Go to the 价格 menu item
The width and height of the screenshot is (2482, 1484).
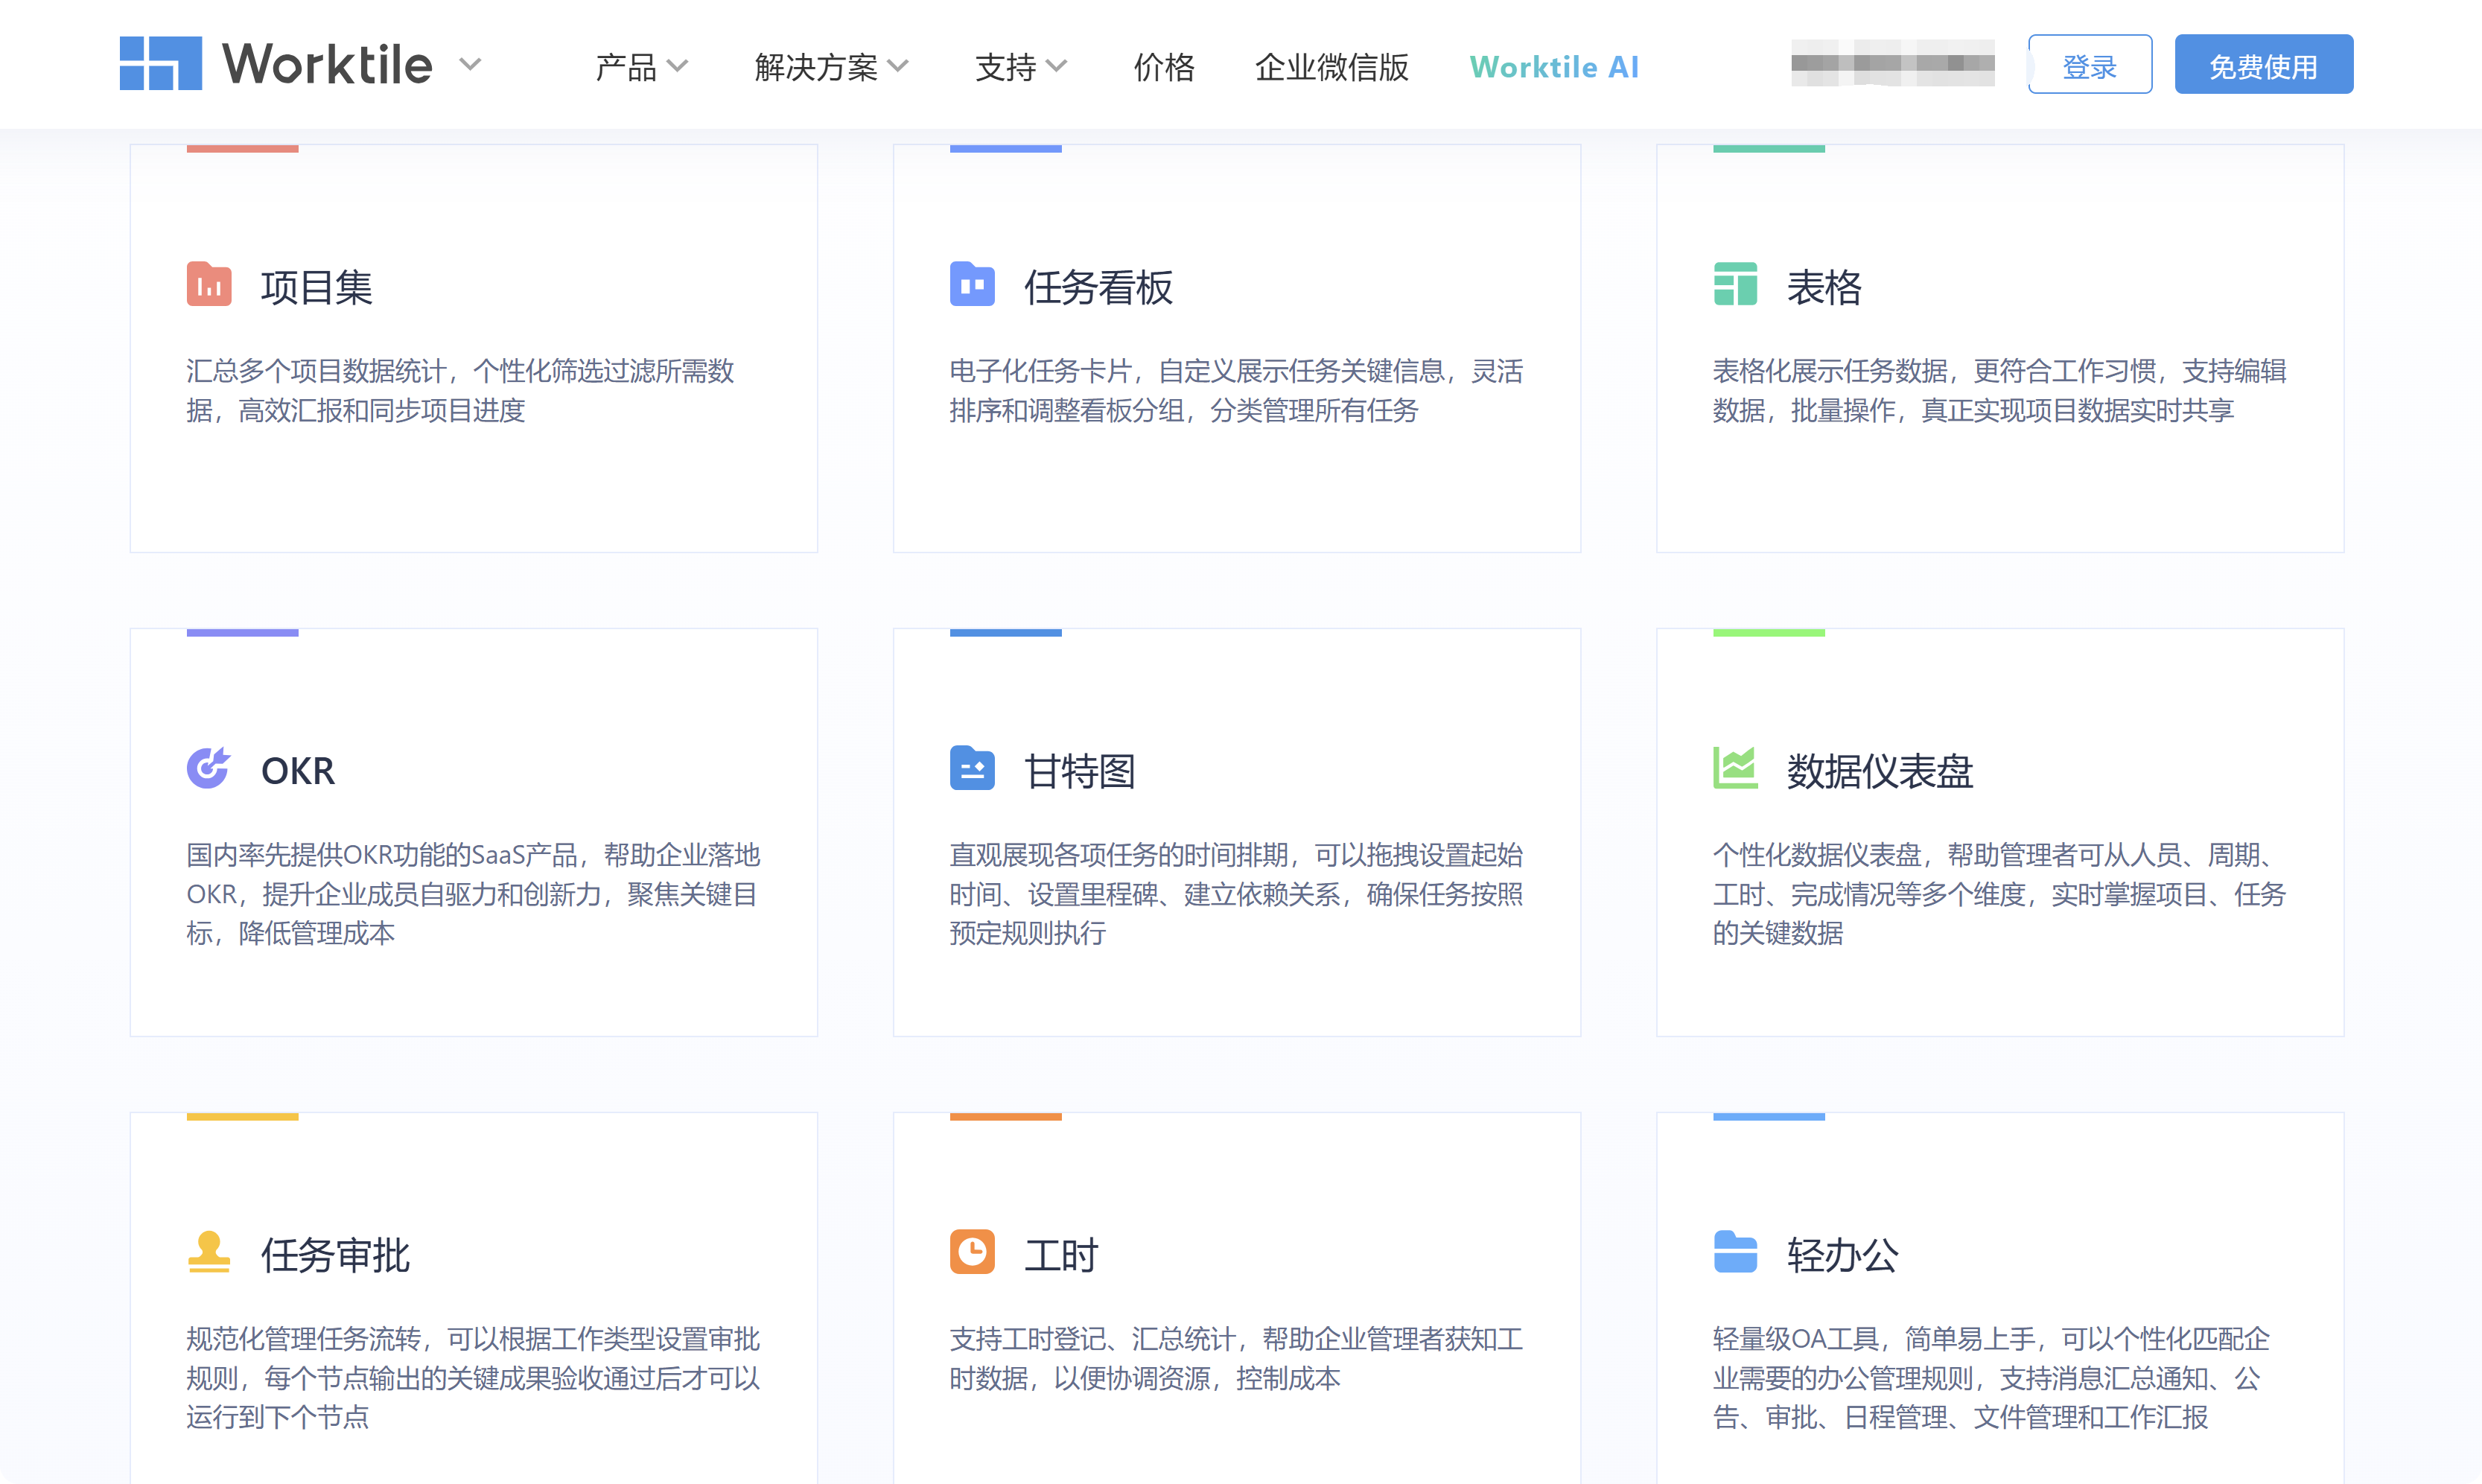click(x=1163, y=67)
